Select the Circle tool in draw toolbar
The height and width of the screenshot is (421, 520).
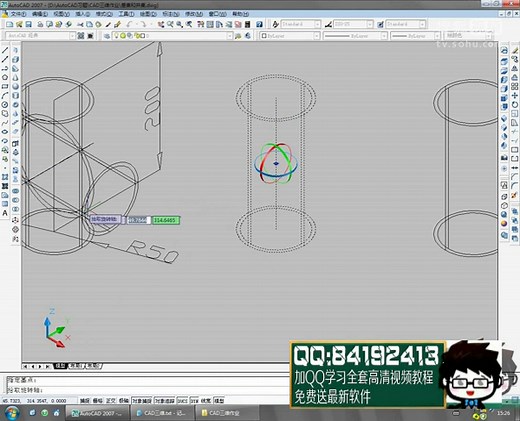click(5, 105)
